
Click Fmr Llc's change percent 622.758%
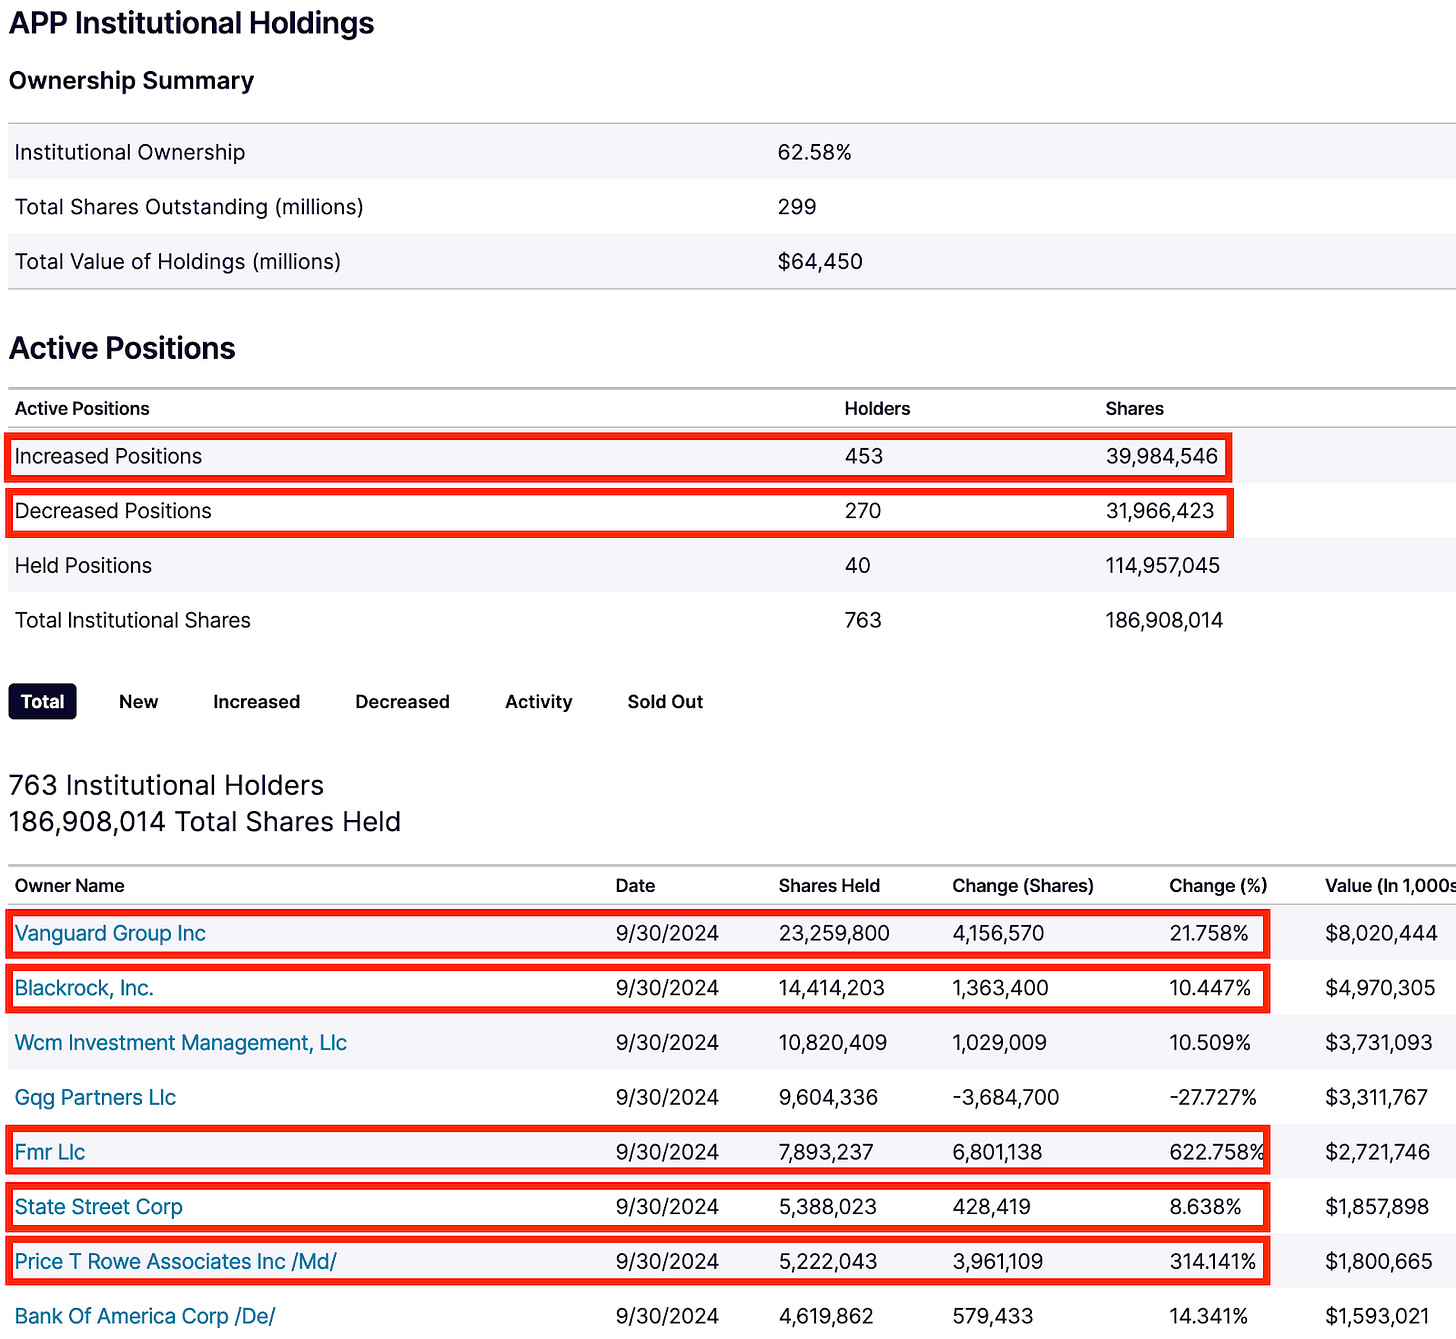pyautogui.click(x=1216, y=1152)
